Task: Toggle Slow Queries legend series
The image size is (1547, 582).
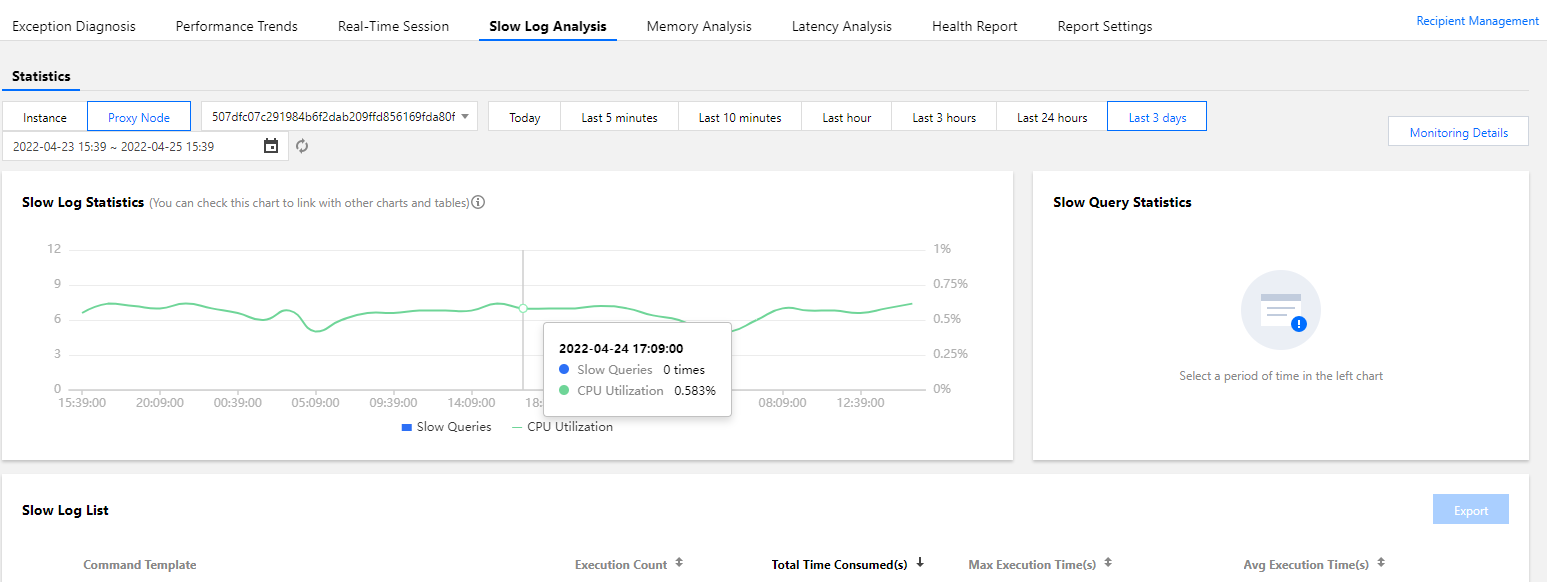Action: tap(446, 427)
